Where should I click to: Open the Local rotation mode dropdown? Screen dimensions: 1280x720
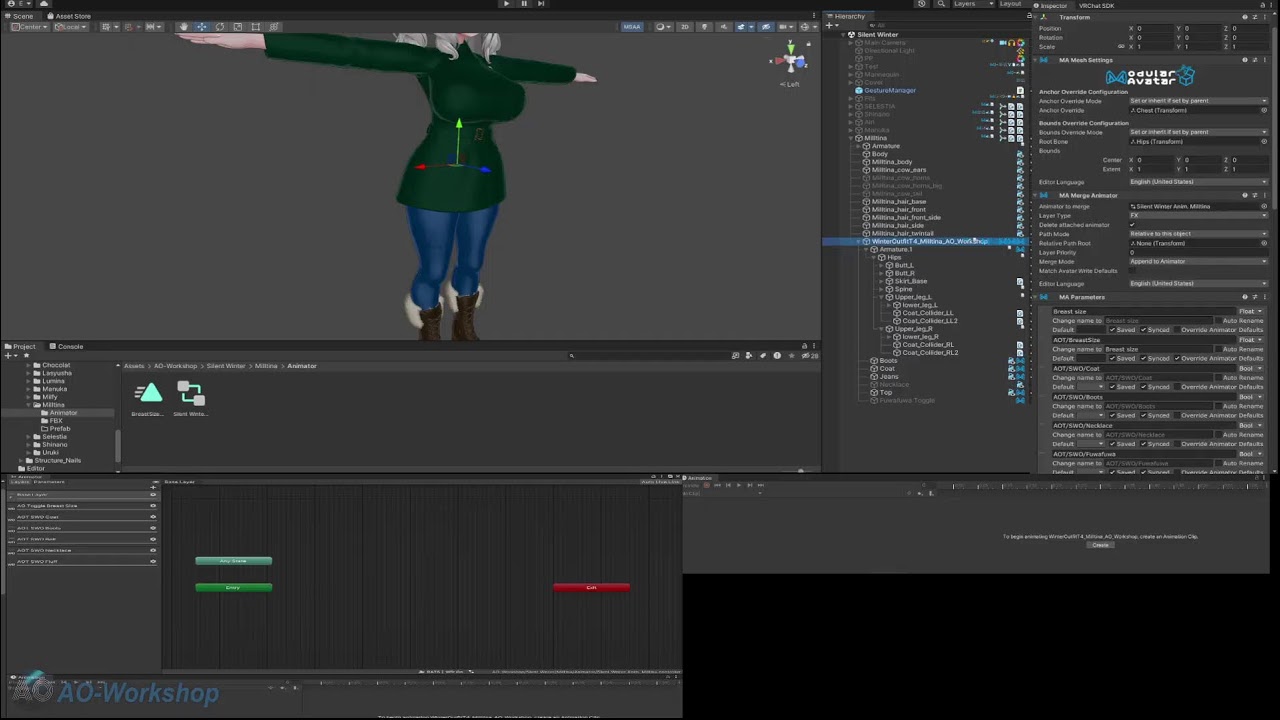pyautogui.click(x=70, y=27)
